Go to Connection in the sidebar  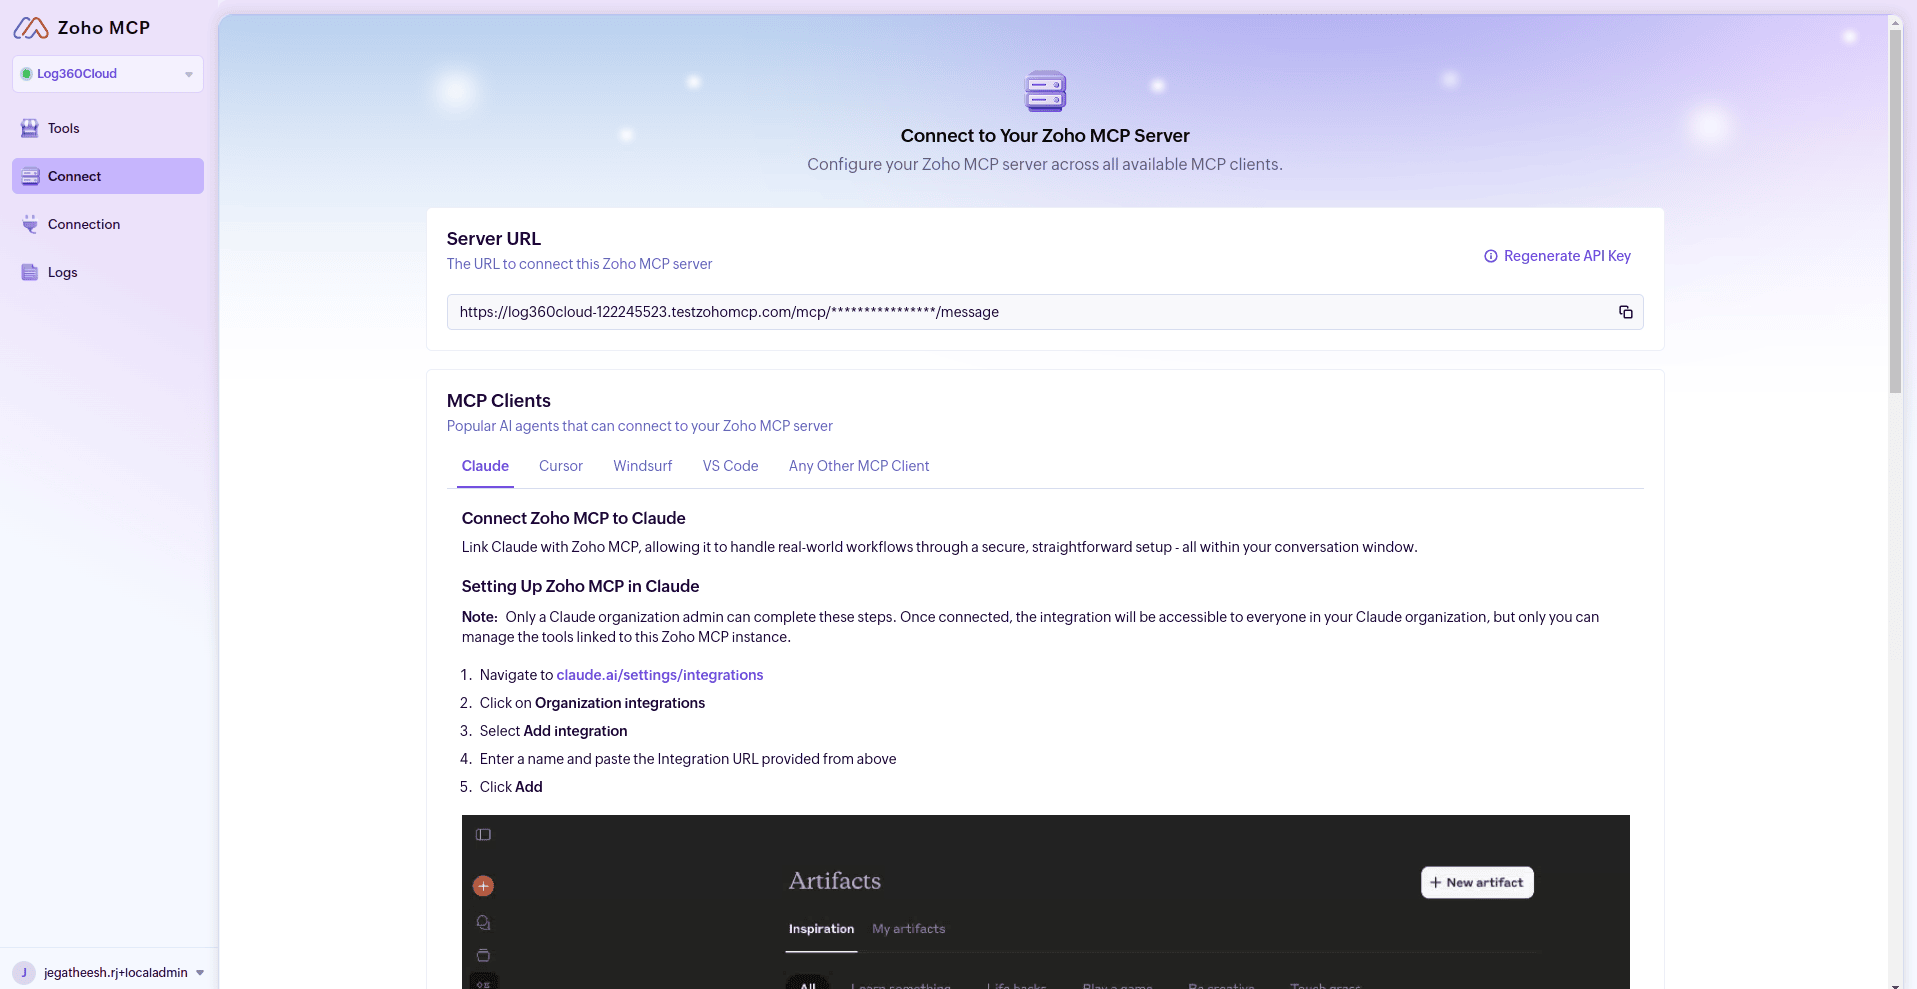[x=108, y=224]
